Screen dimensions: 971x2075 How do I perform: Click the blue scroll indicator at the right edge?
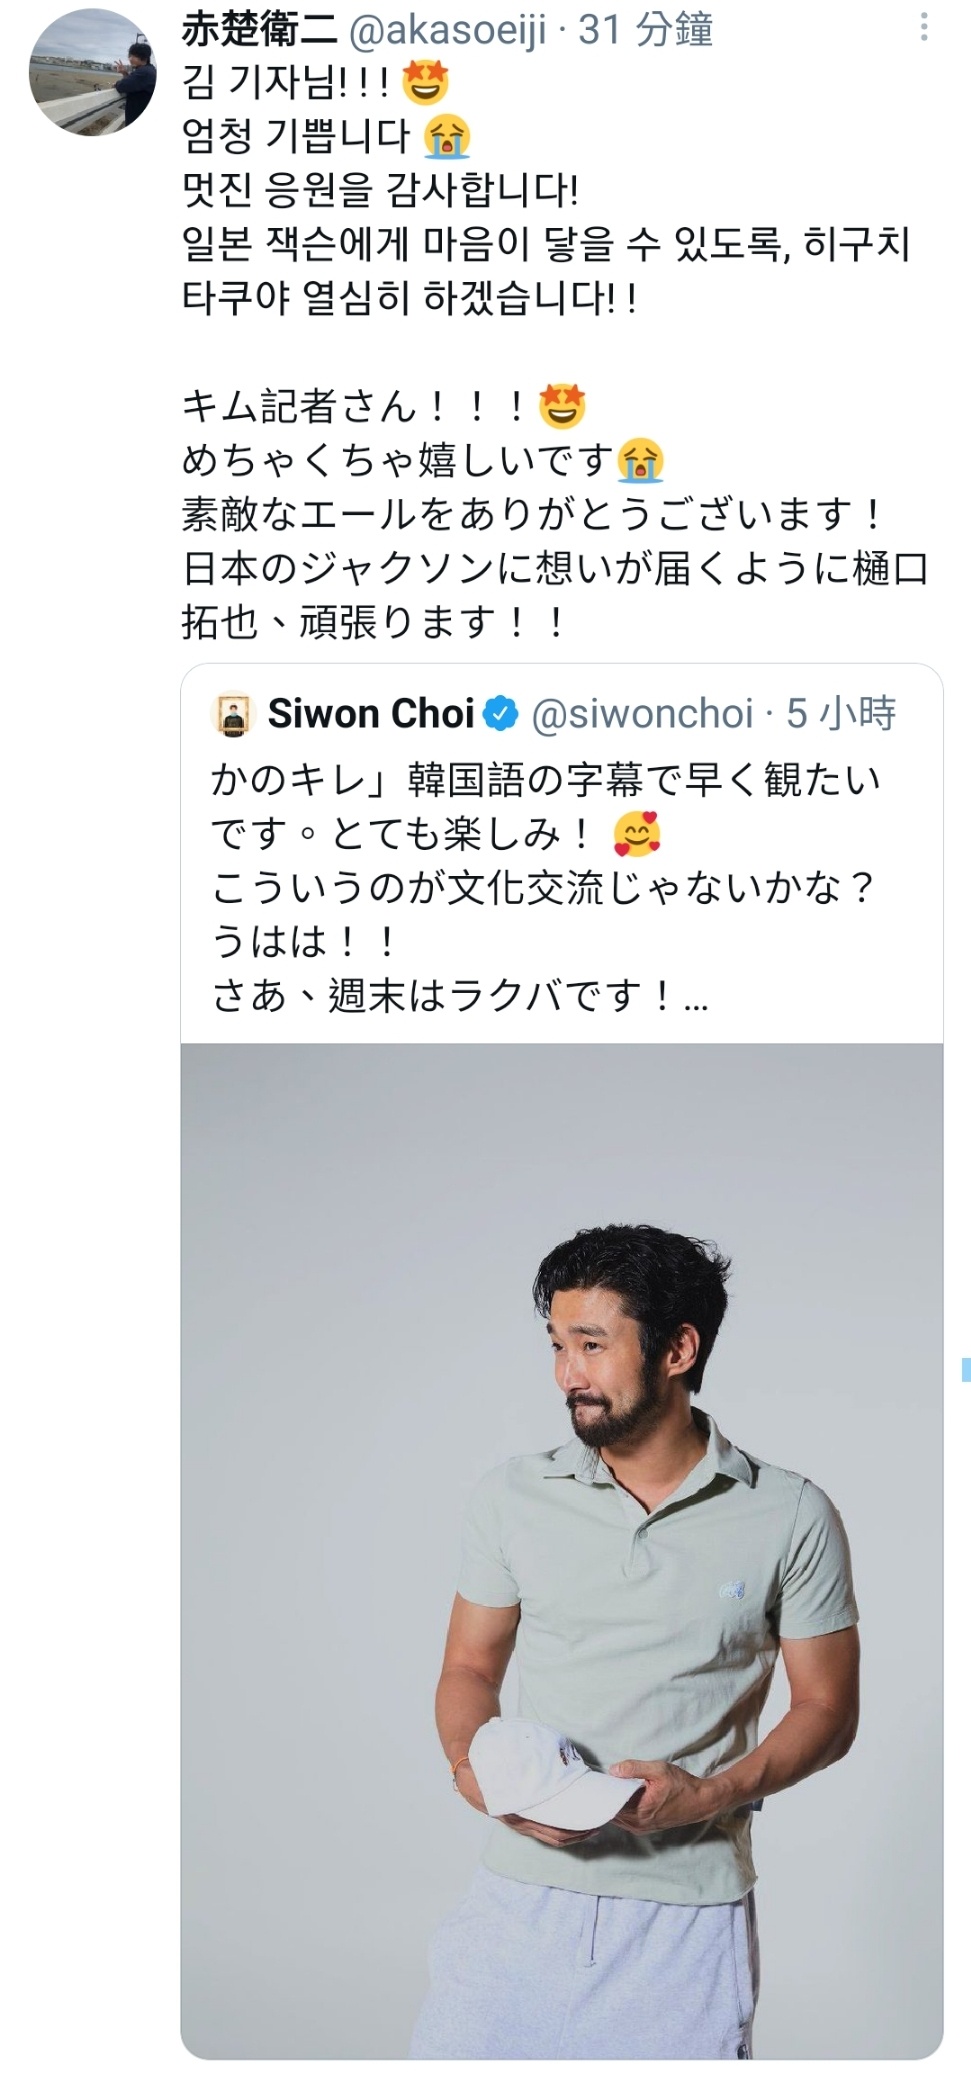(966, 1369)
